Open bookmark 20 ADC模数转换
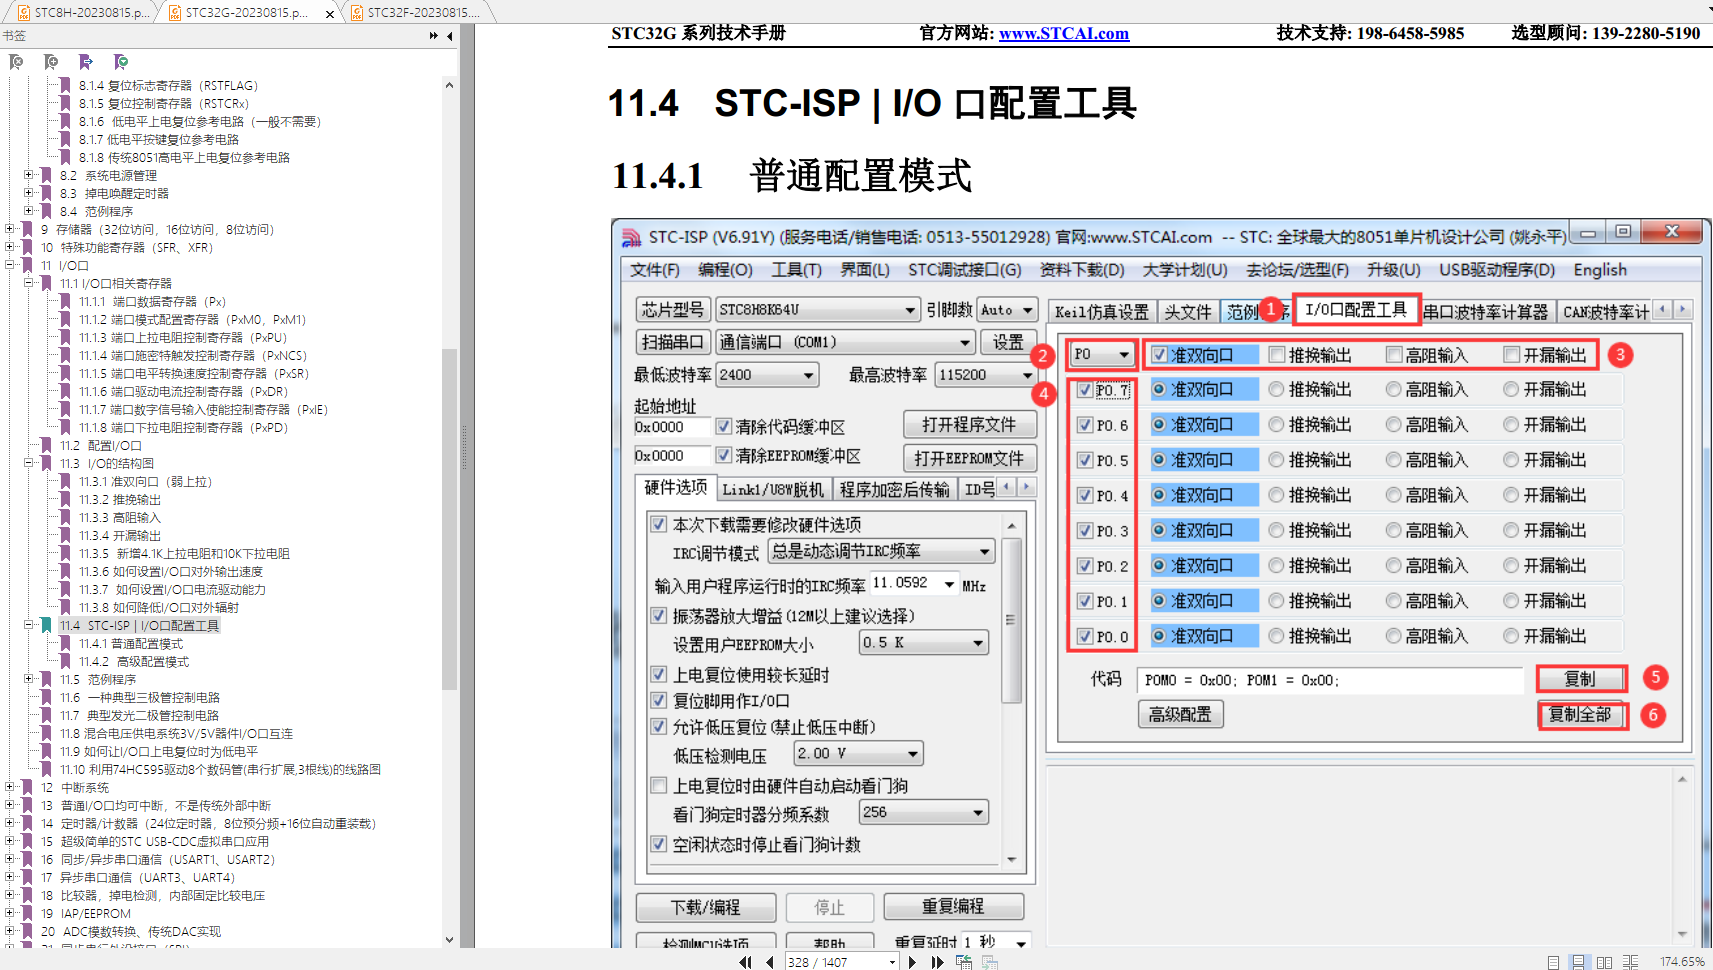This screenshot has height=970, width=1713. (x=131, y=932)
